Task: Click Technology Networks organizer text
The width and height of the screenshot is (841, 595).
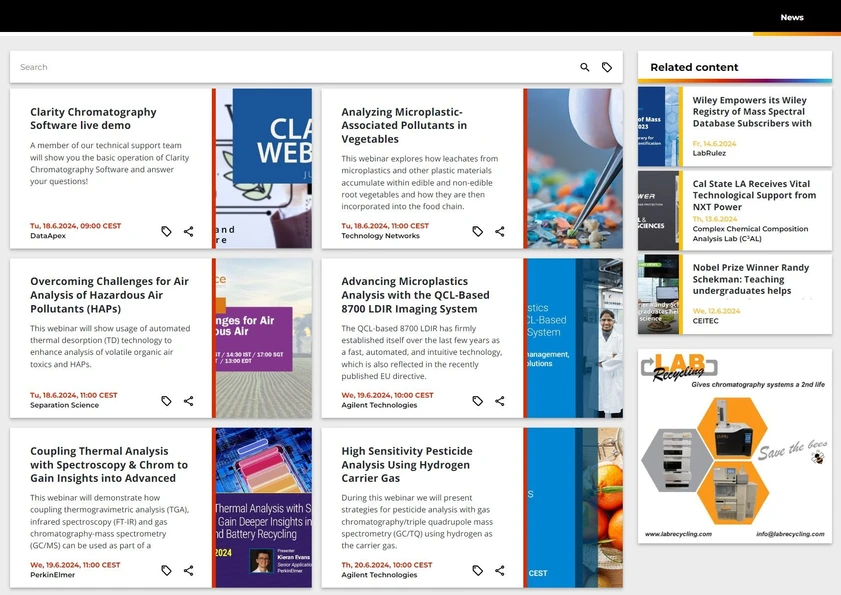Action: click(x=380, y=236)
